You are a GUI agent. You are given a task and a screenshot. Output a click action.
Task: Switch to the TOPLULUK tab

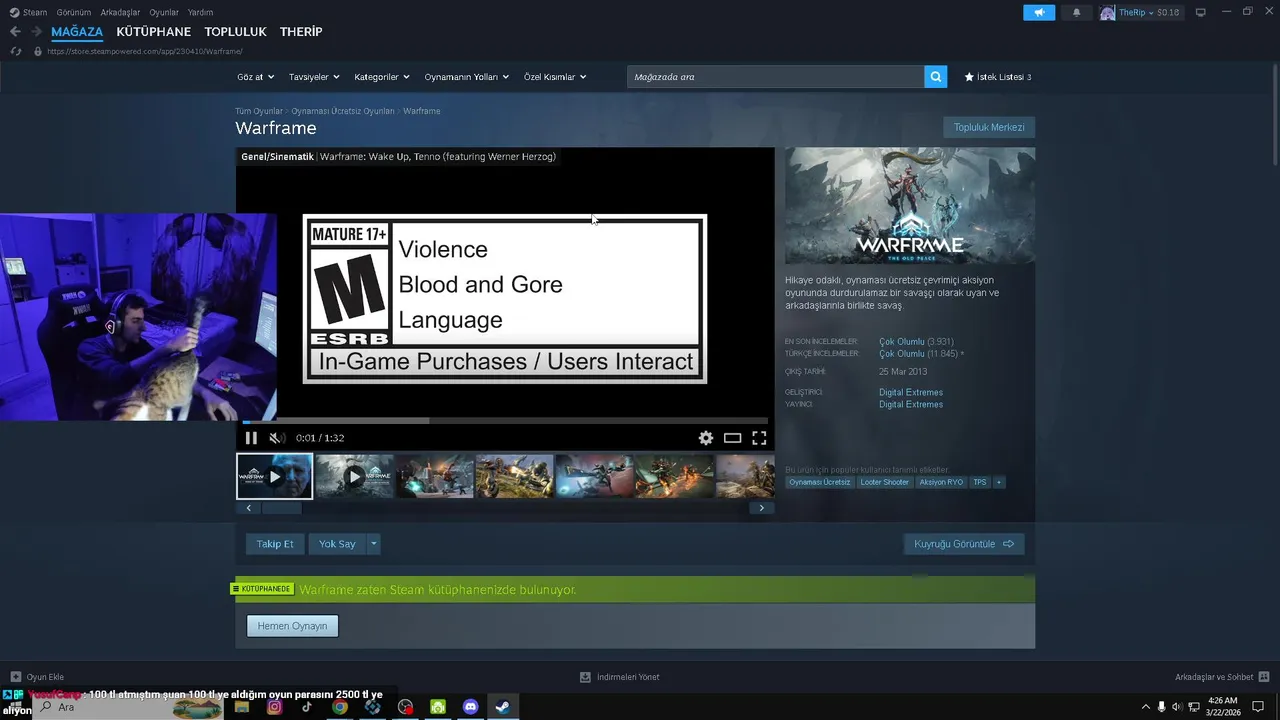[x=235, y=32]
